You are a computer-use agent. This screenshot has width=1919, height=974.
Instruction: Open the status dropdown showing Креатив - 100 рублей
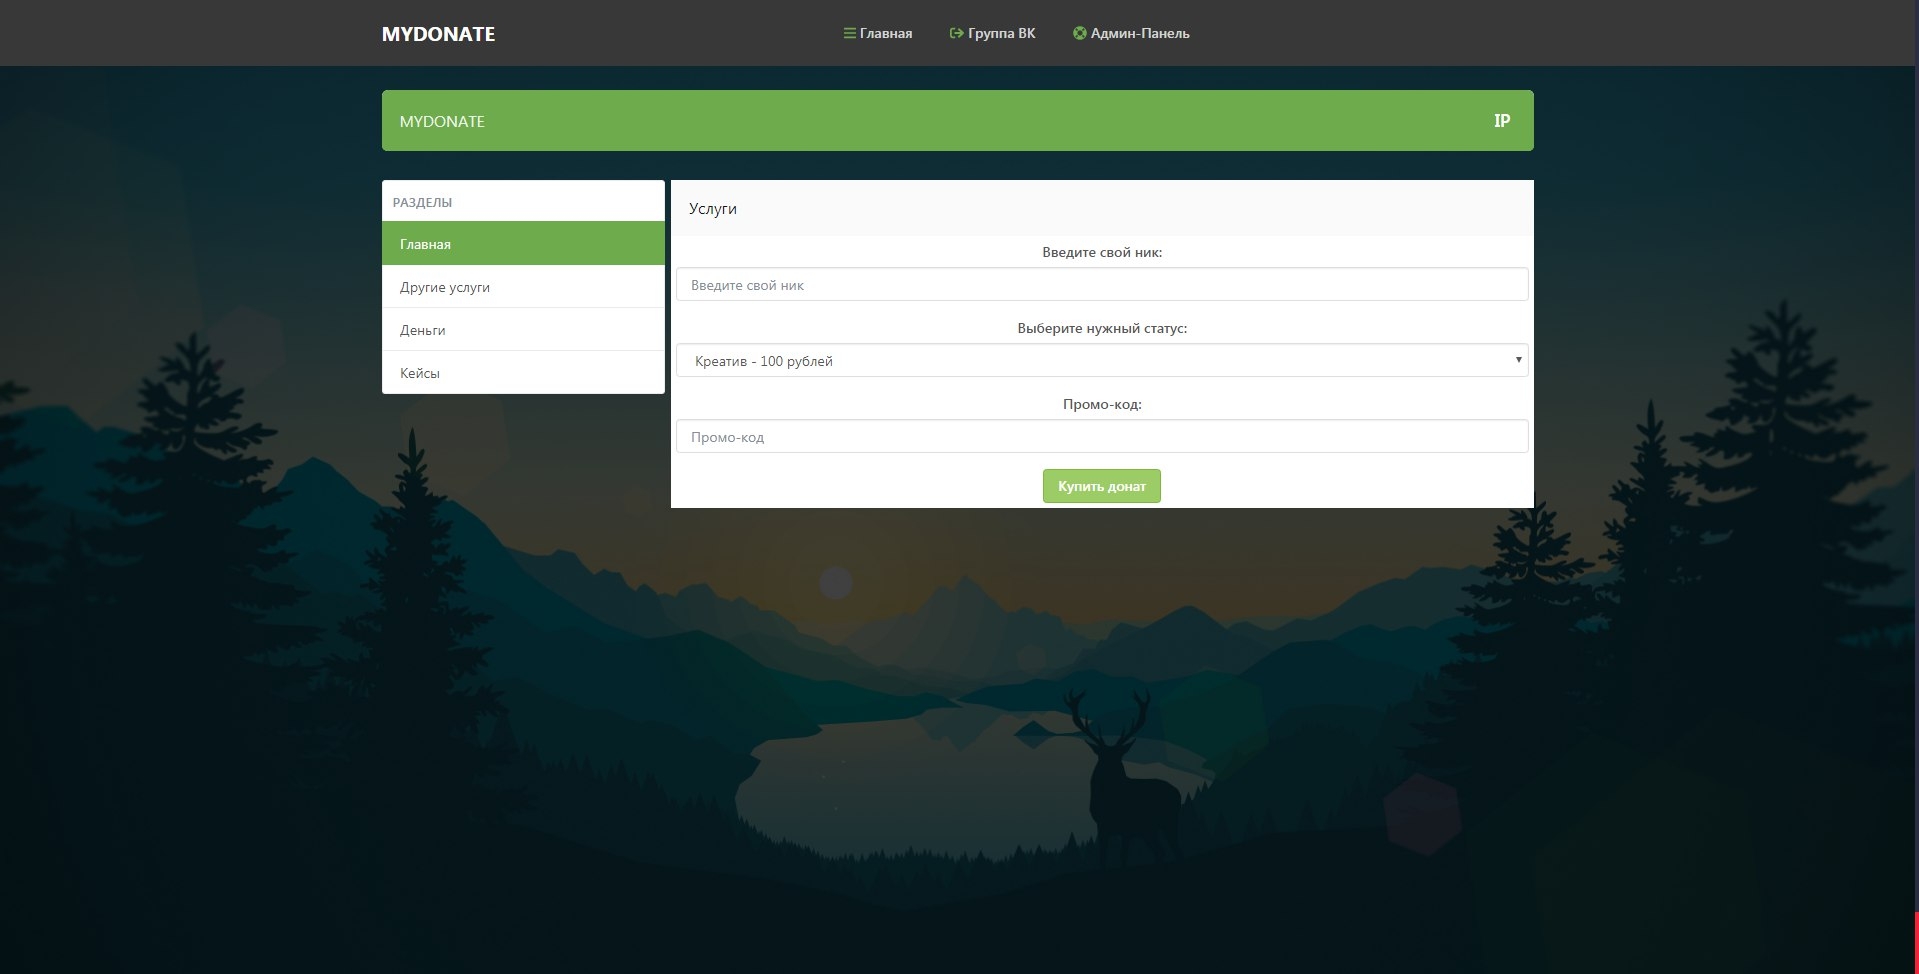[1102, 361]
